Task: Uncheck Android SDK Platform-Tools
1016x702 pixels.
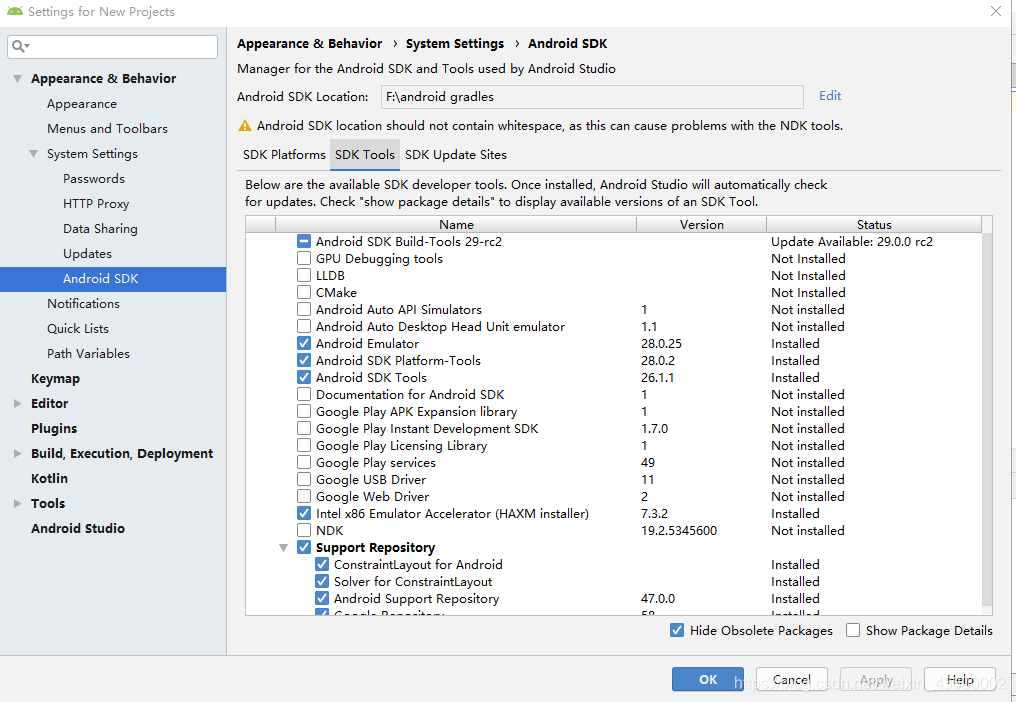Action: [304, 360]
